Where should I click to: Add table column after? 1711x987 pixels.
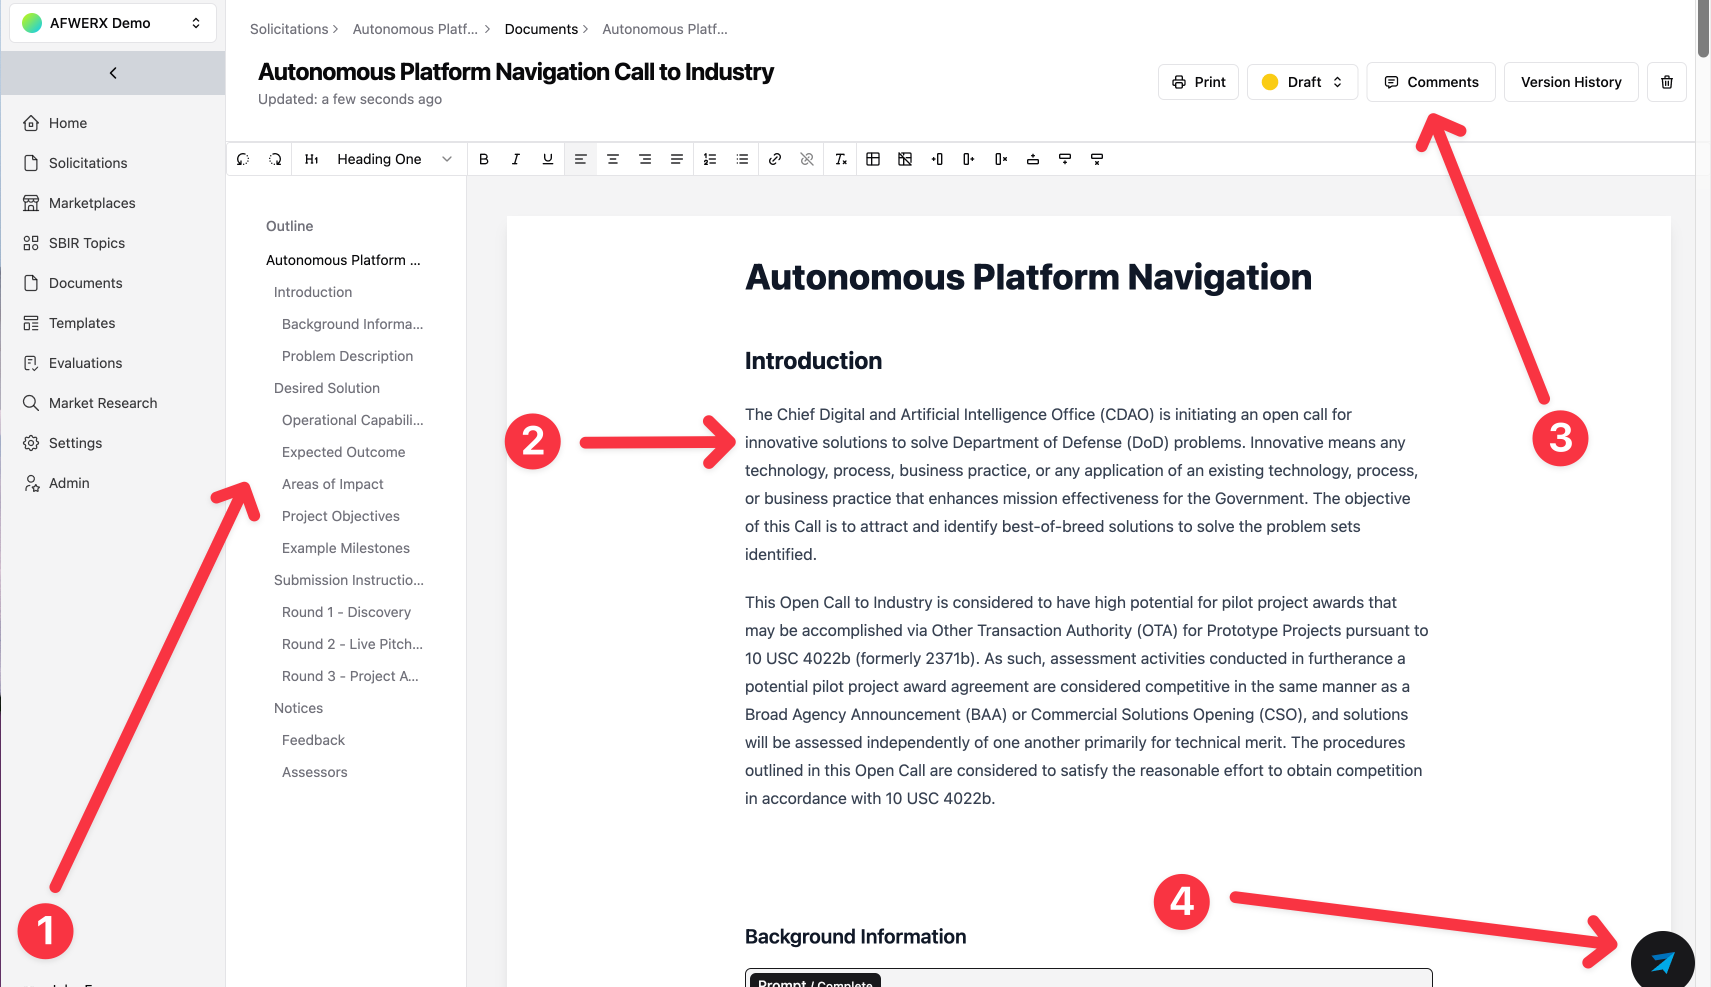tap(969, 159)
